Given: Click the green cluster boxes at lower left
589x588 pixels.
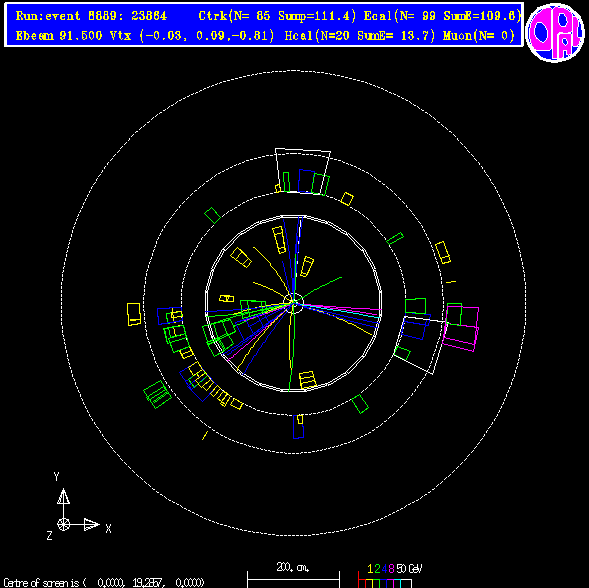Looking at the screenshot, I should coord(157,395).
